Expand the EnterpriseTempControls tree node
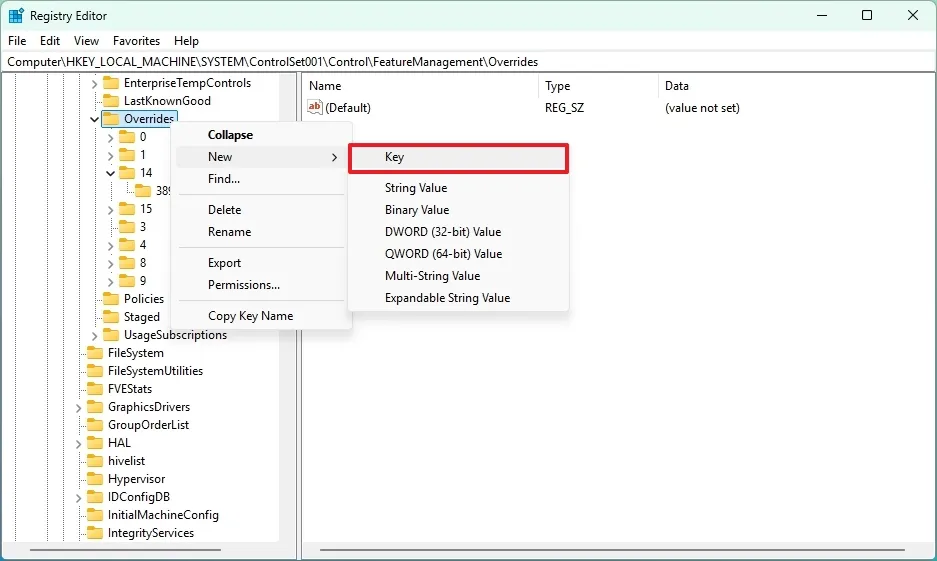The width and height of the screenshot is (937, 561). [x=95, y=83]
